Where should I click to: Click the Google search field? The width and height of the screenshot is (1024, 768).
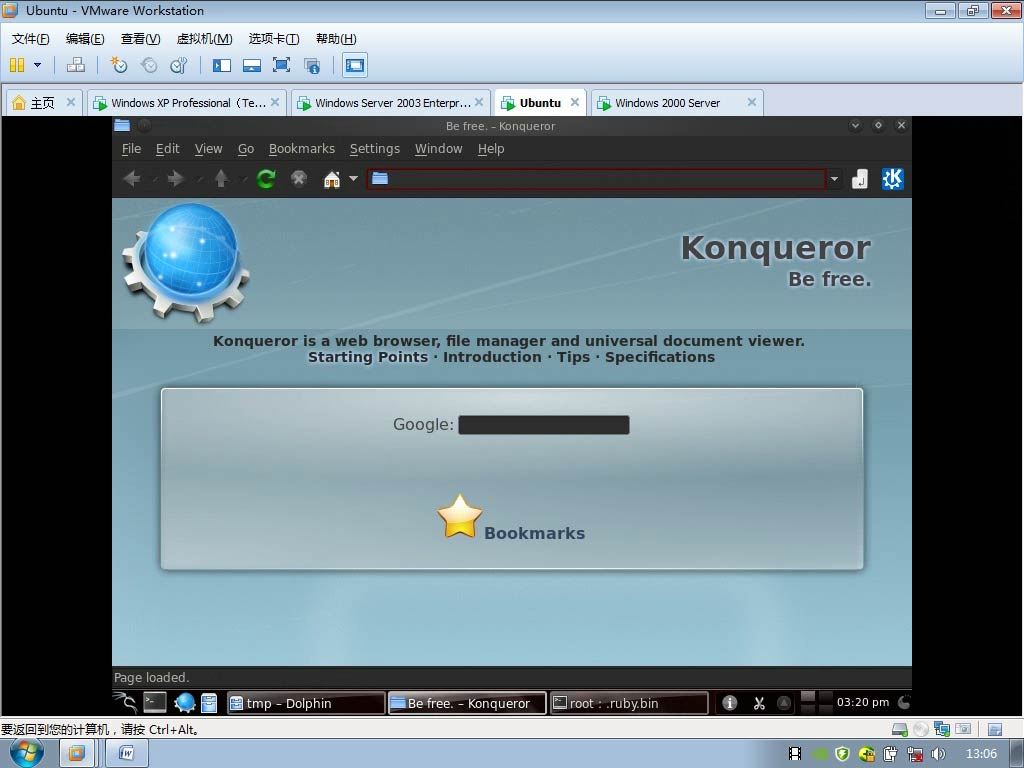[544, 424]
